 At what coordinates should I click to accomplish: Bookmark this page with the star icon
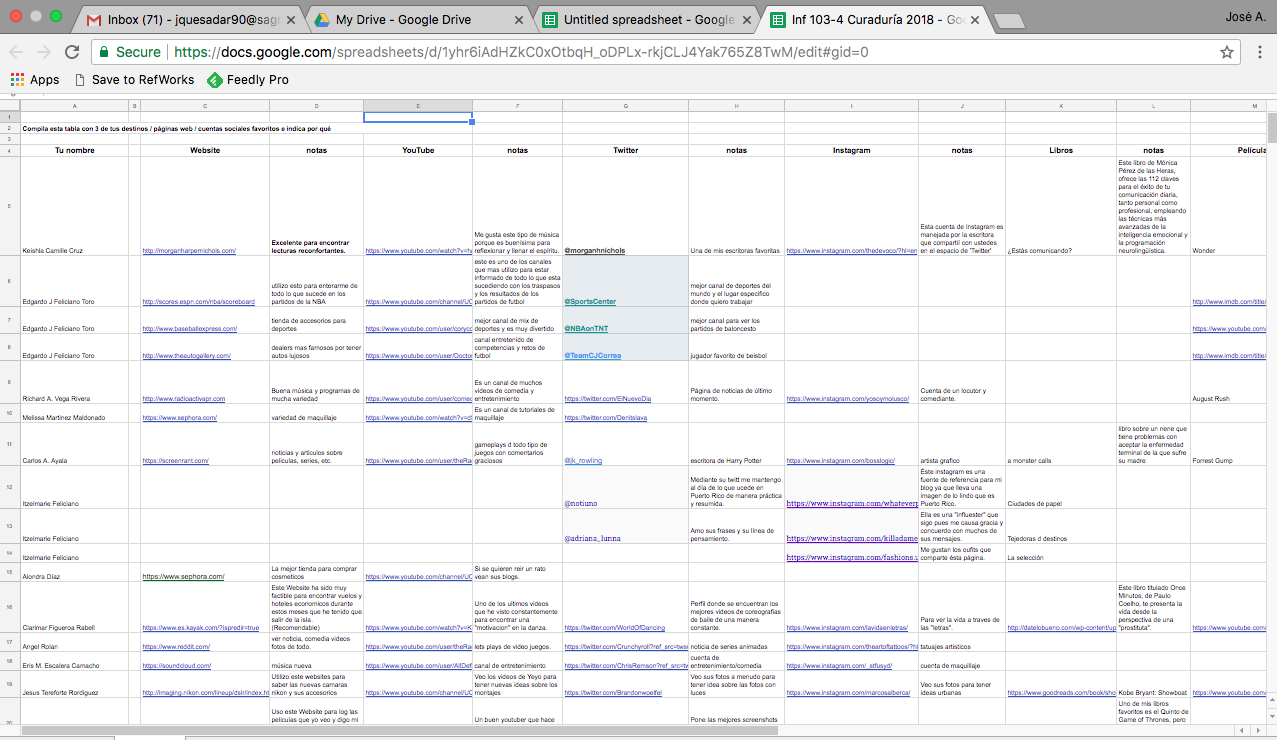[1226, 52]
